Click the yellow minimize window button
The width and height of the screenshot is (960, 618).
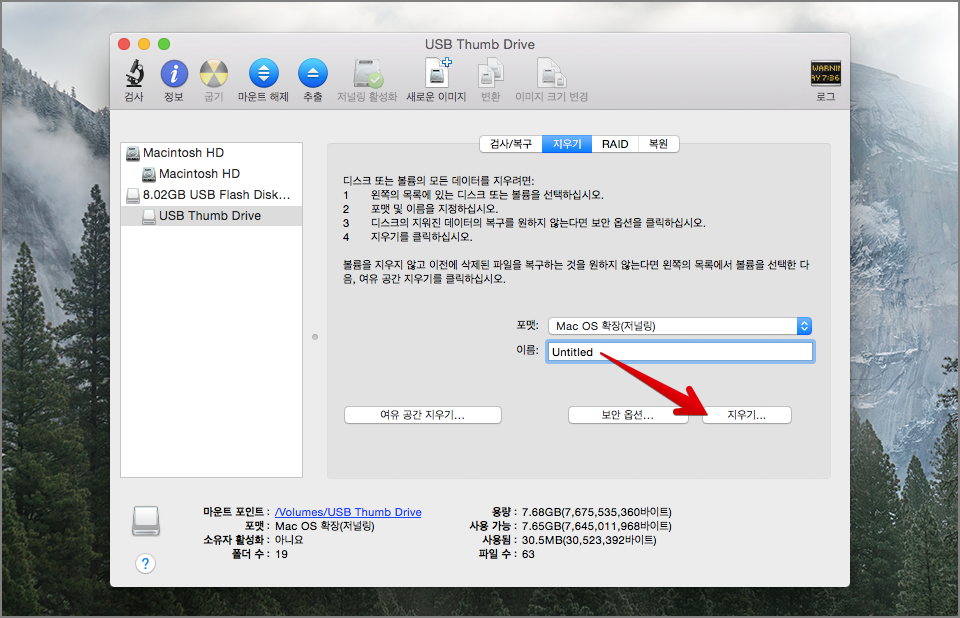(144, 44)
